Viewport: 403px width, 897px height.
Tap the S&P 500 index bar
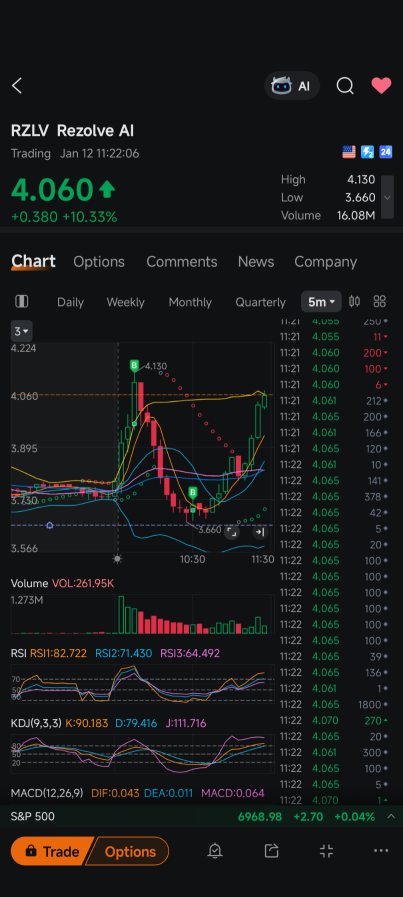[x=202, y=816]
